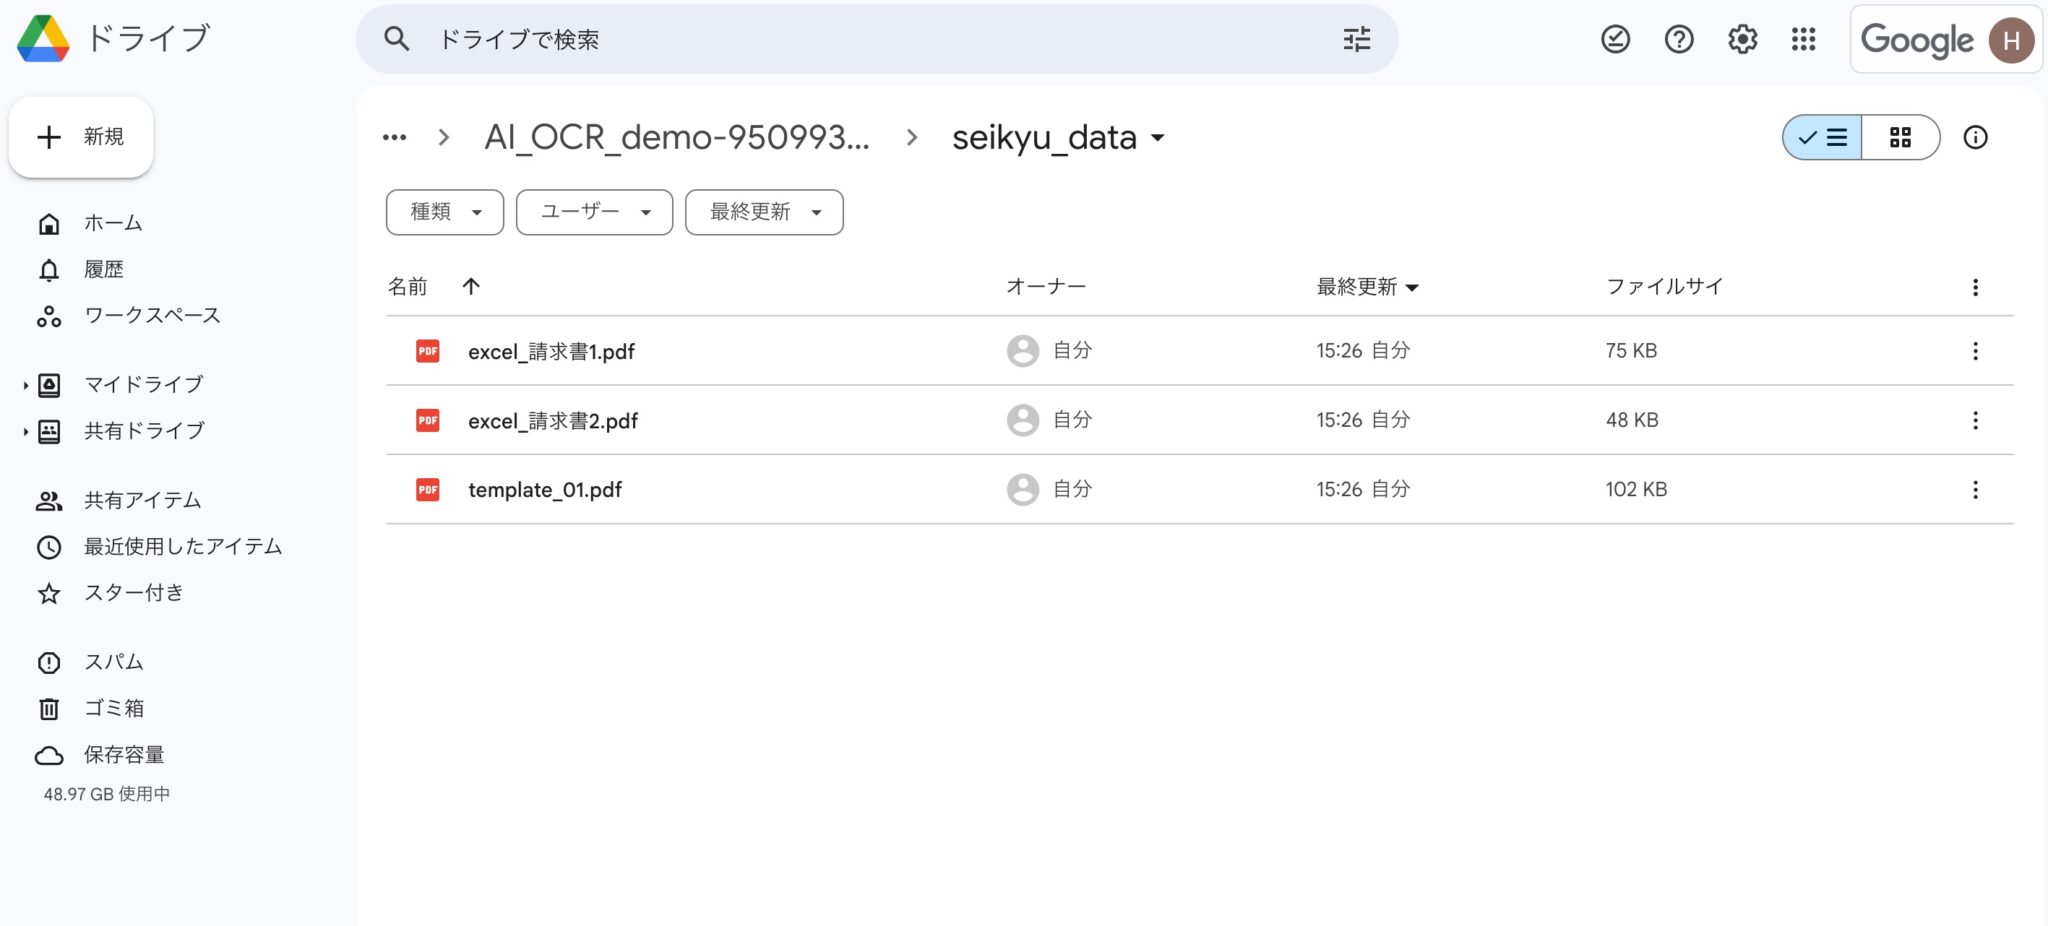Viewport: 2048px width, 926px height.
Task: Select the ワークスペース sidebar item
Action: point(151,315)
